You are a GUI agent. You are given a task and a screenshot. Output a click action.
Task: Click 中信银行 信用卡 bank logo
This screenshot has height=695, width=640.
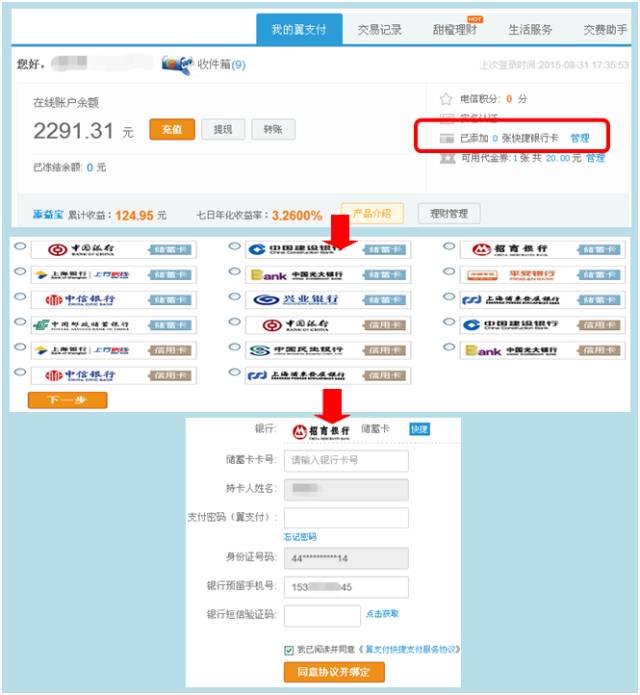[x=80, y=375]
